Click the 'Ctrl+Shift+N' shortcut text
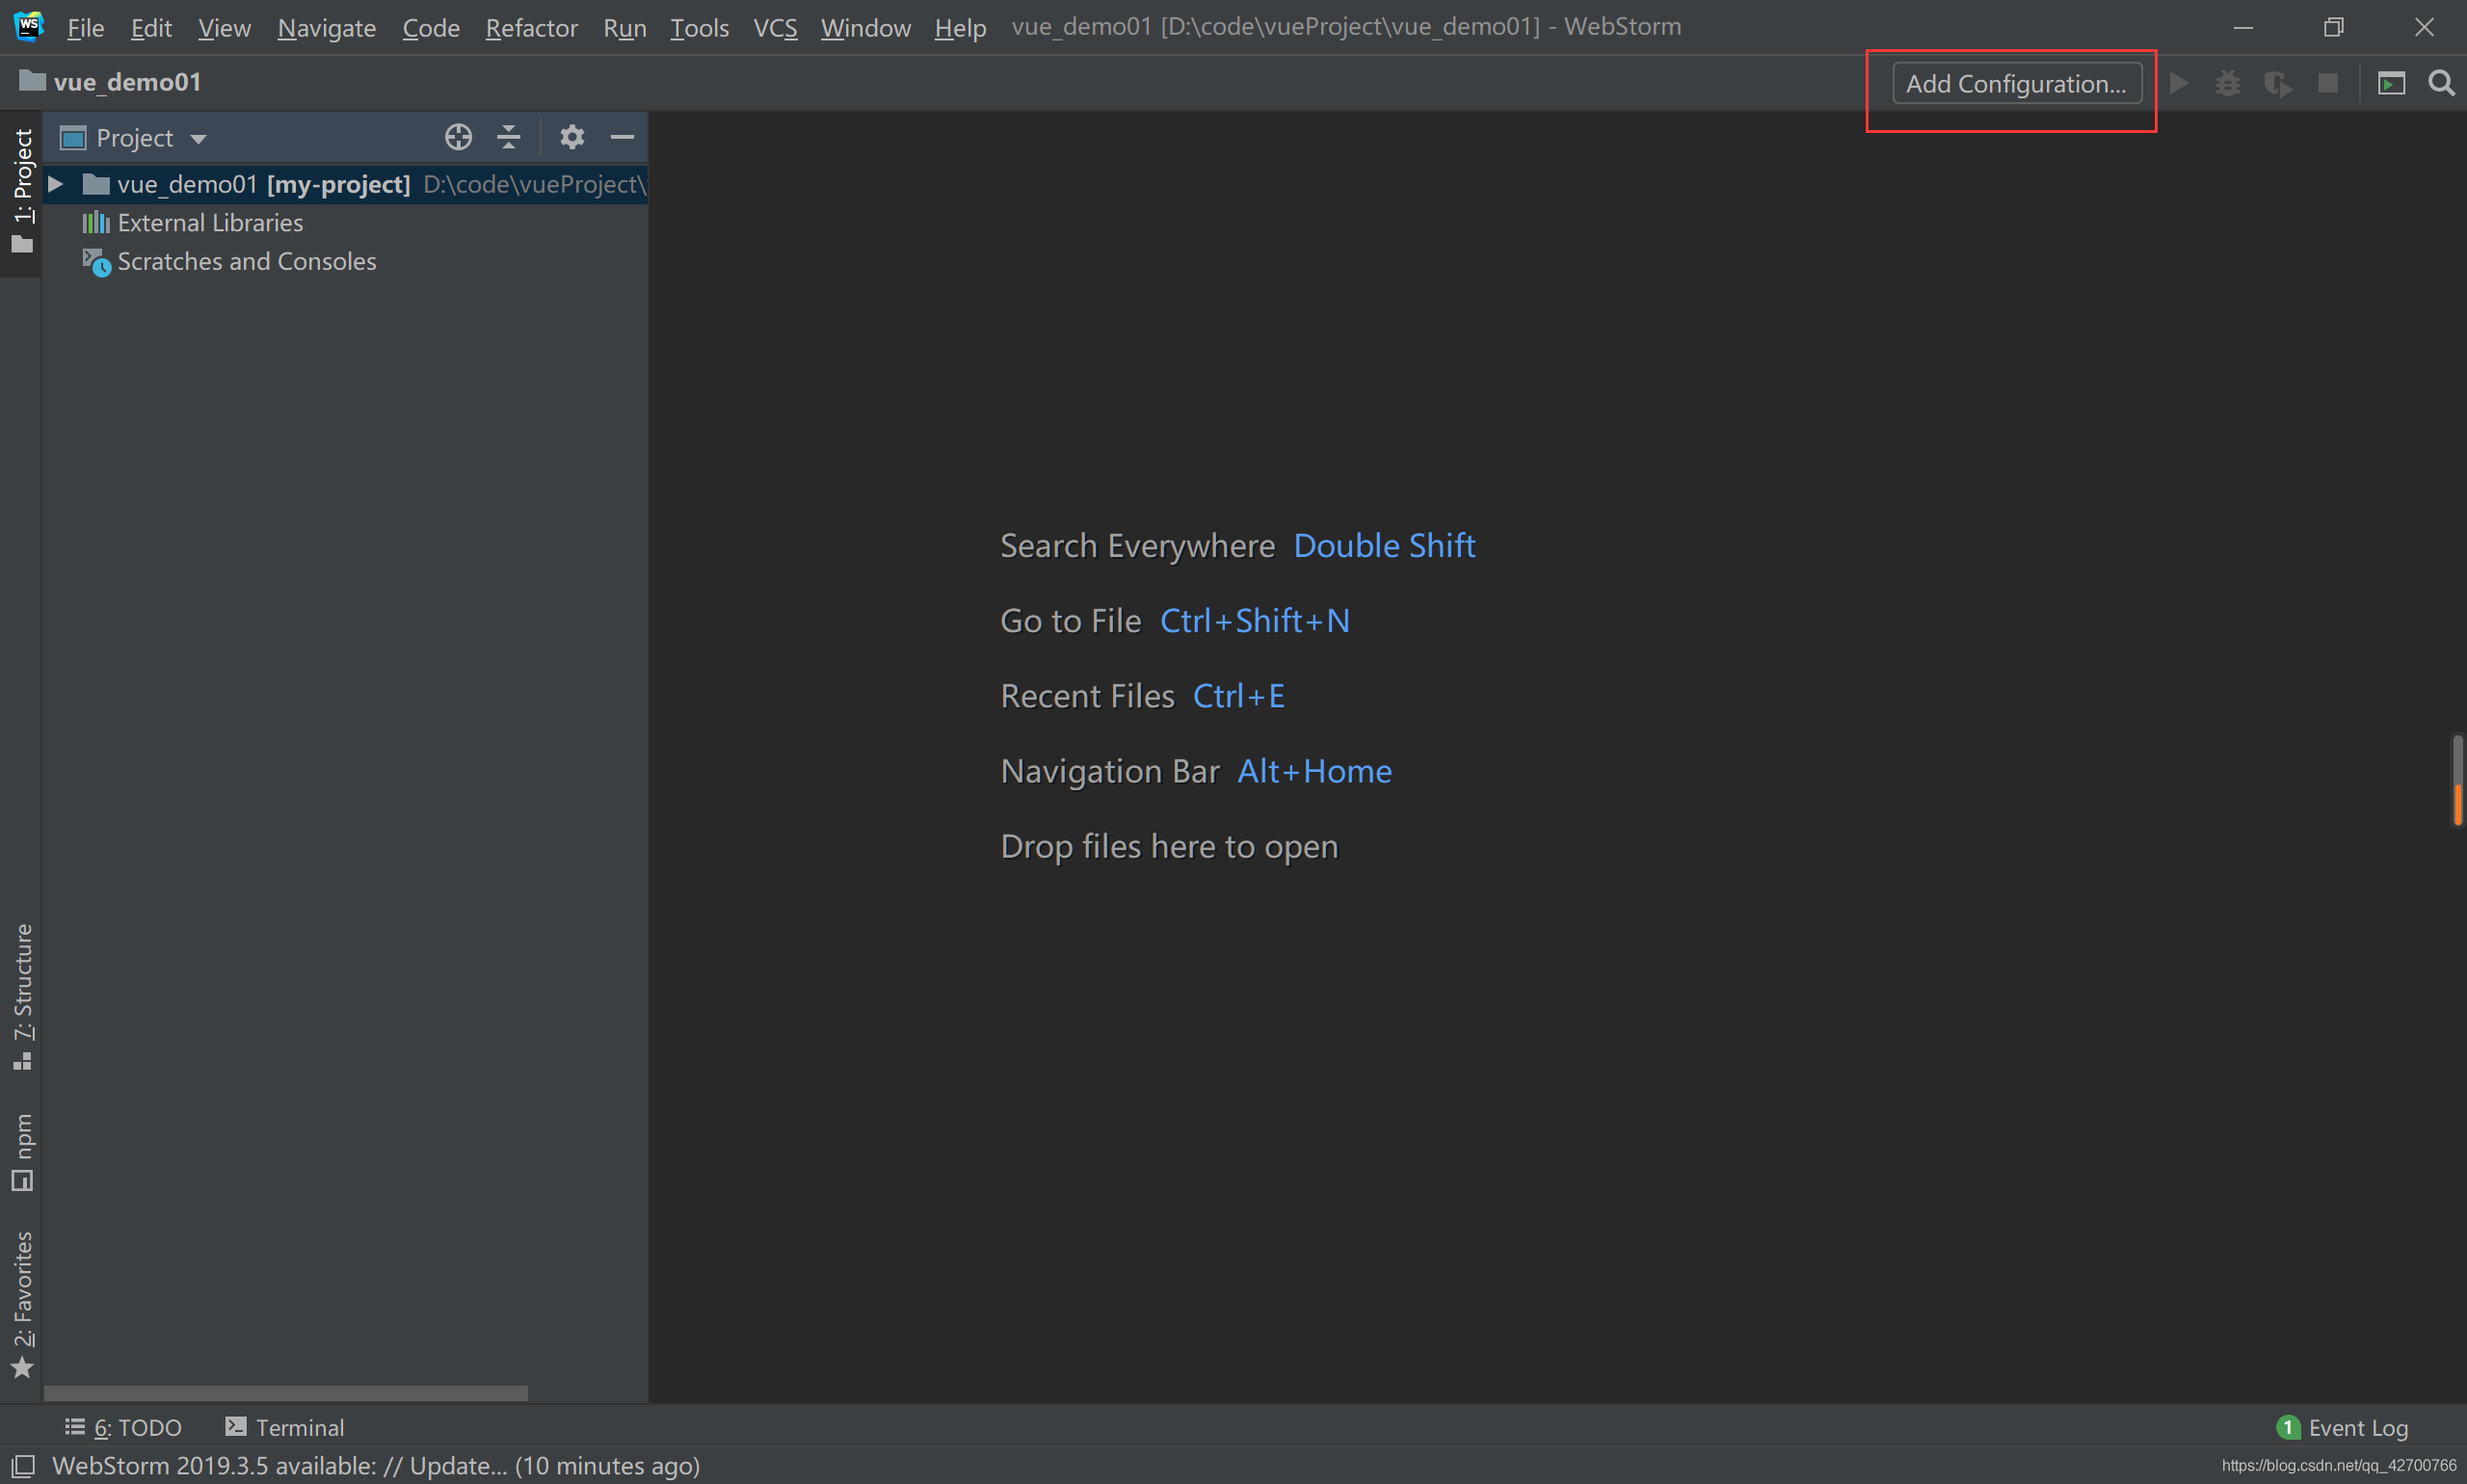 (x=1254, y=620)
